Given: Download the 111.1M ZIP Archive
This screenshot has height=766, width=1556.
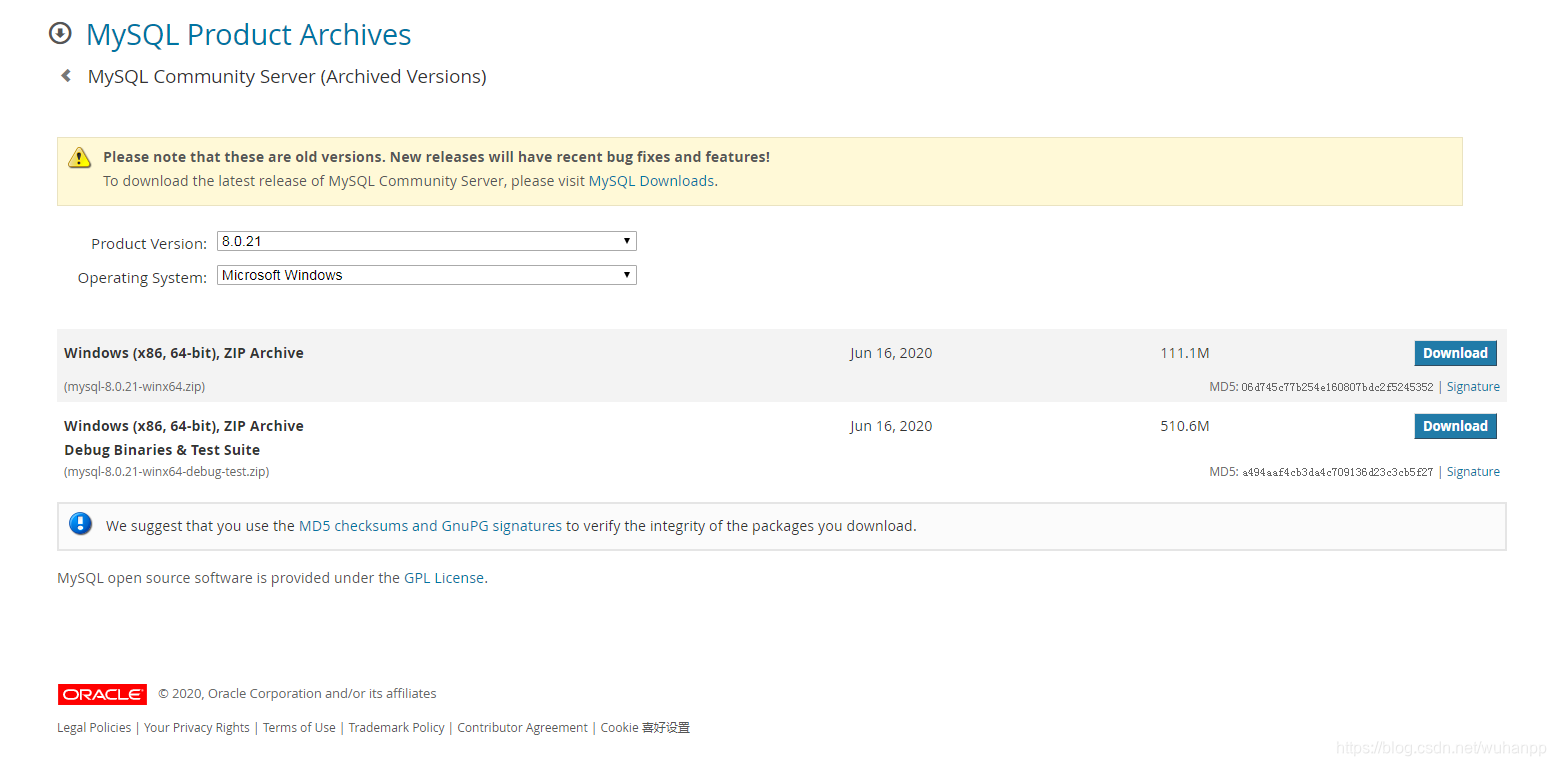Looking at the screenshot, I should tap(1455, 353).
